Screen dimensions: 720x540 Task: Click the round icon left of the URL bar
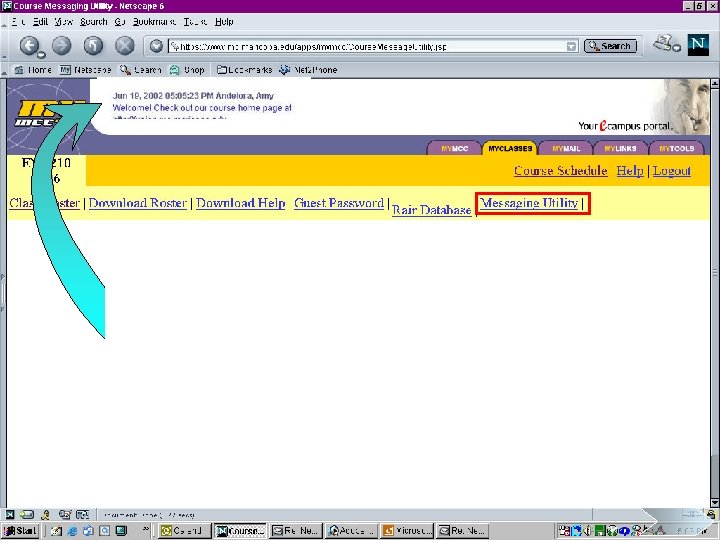pos(156,45)
